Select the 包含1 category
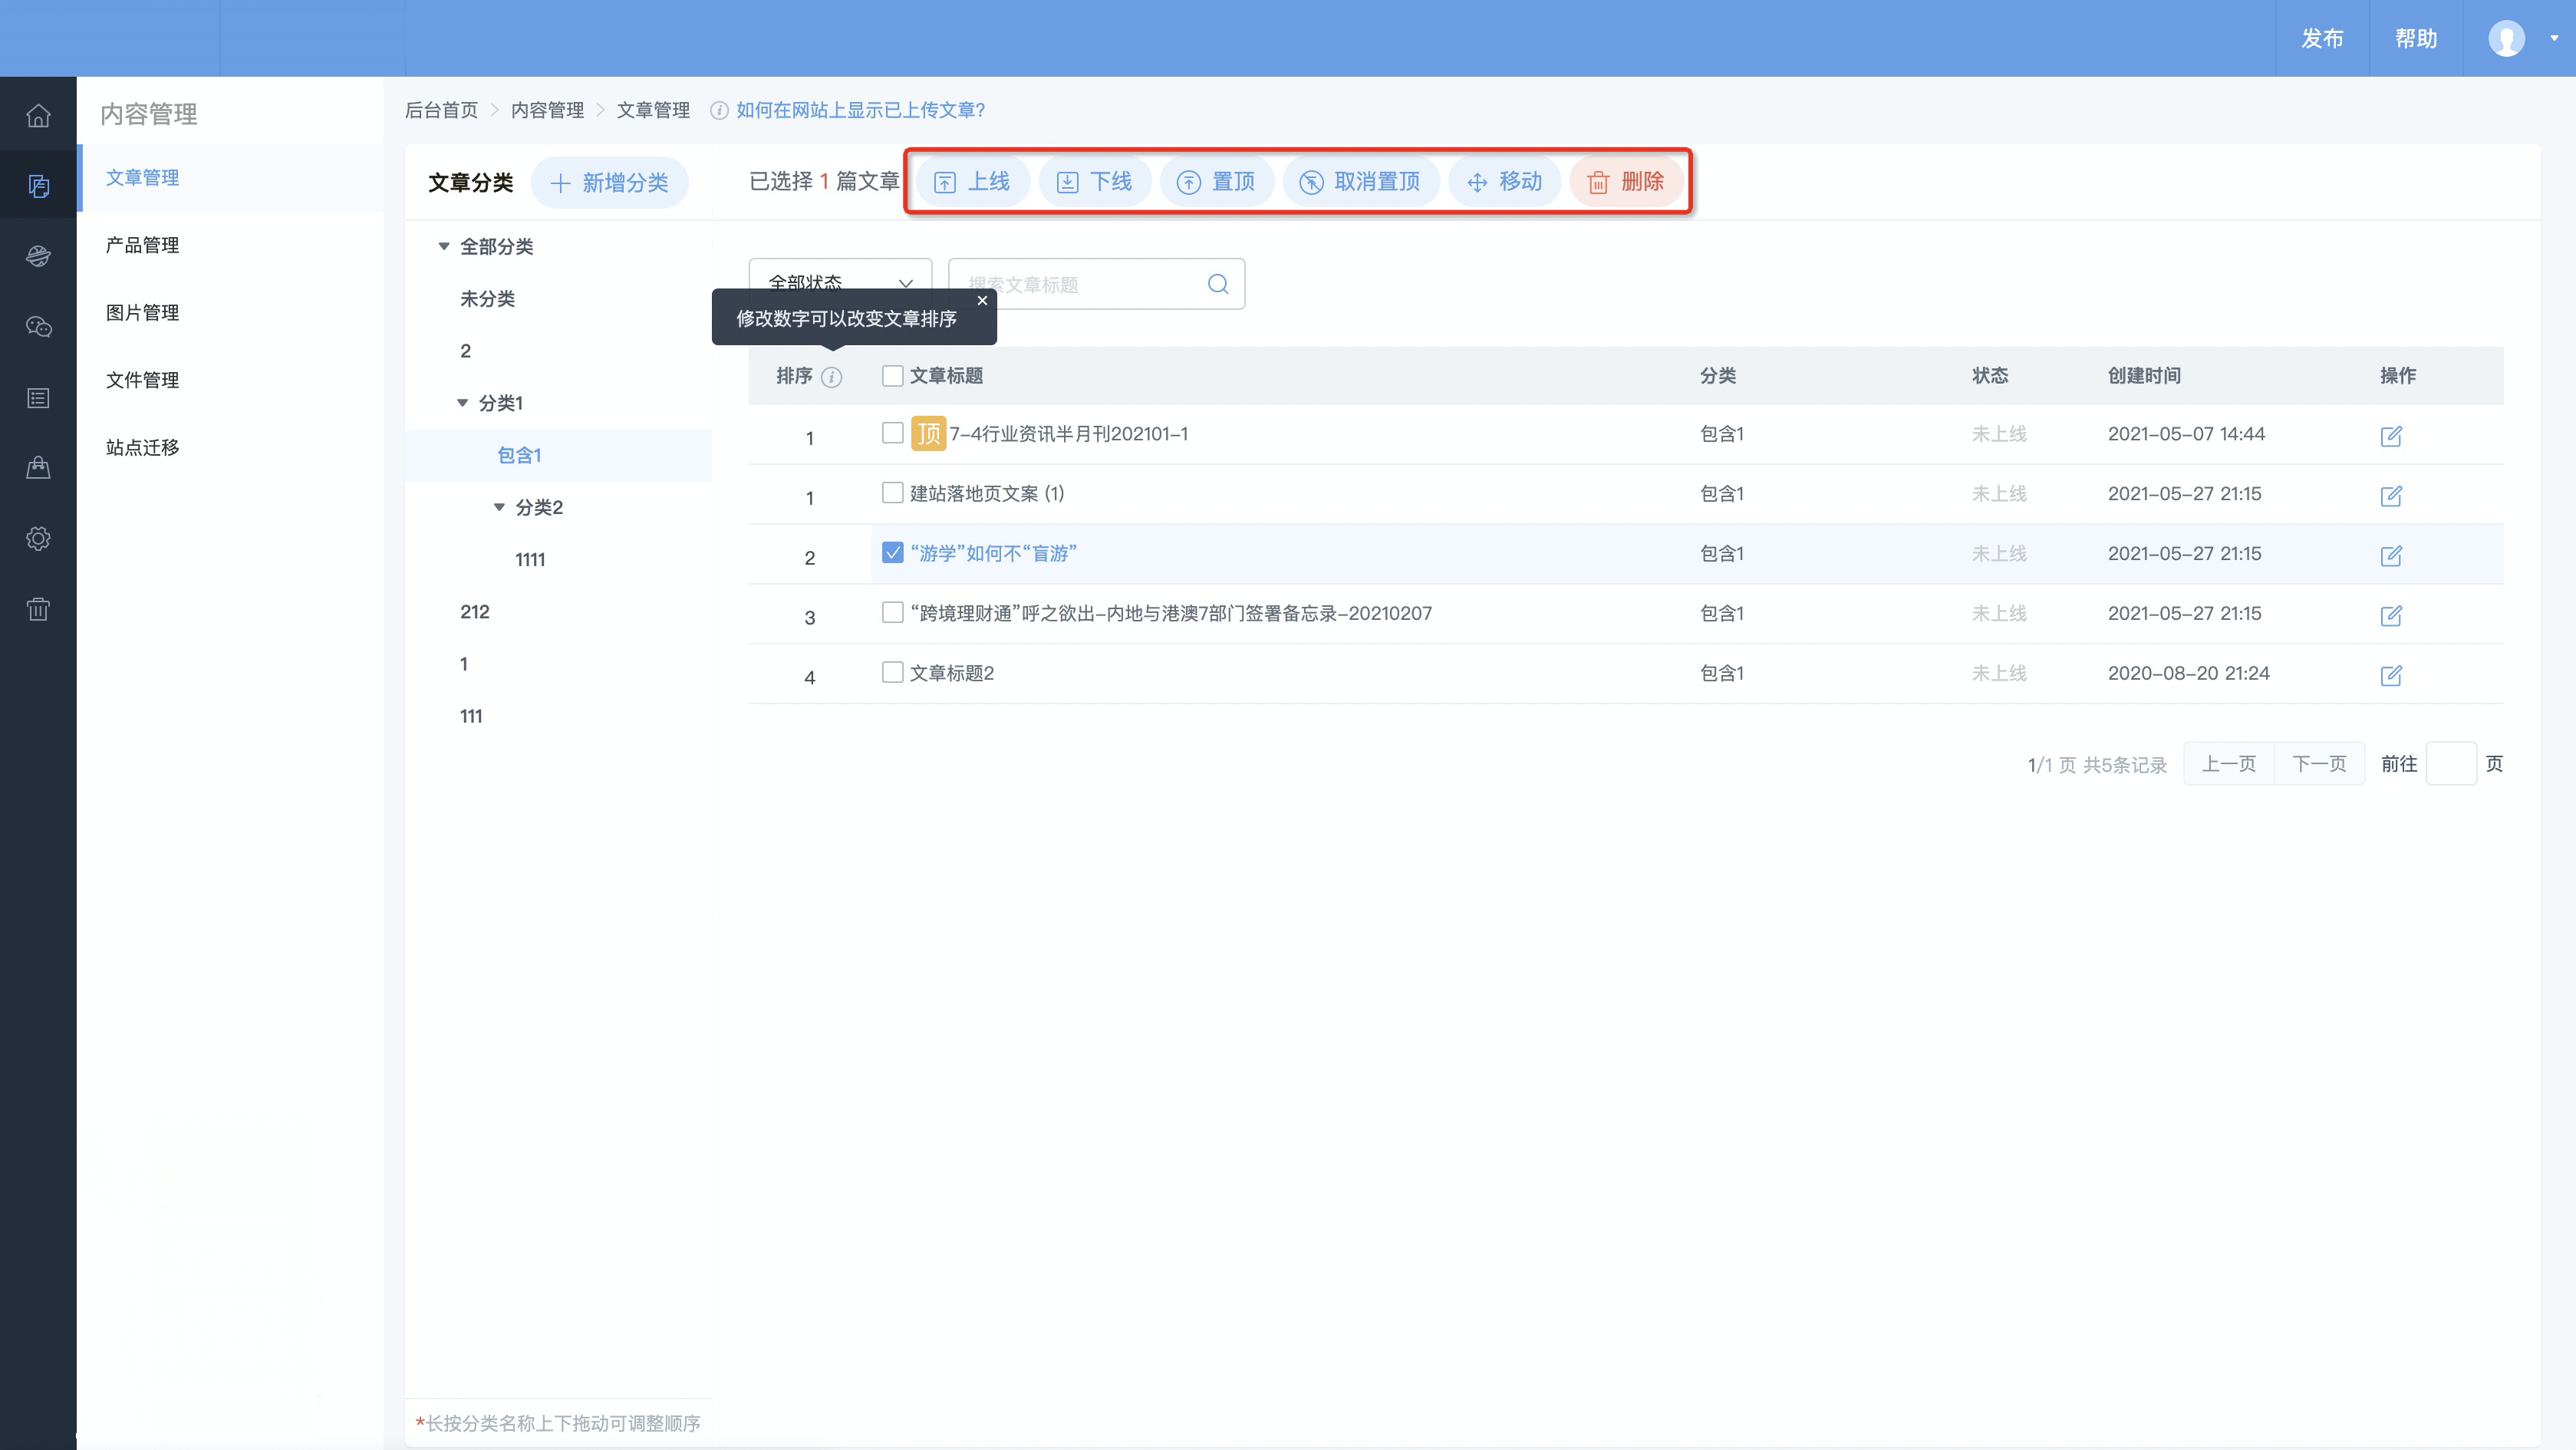 click(519, 456)
